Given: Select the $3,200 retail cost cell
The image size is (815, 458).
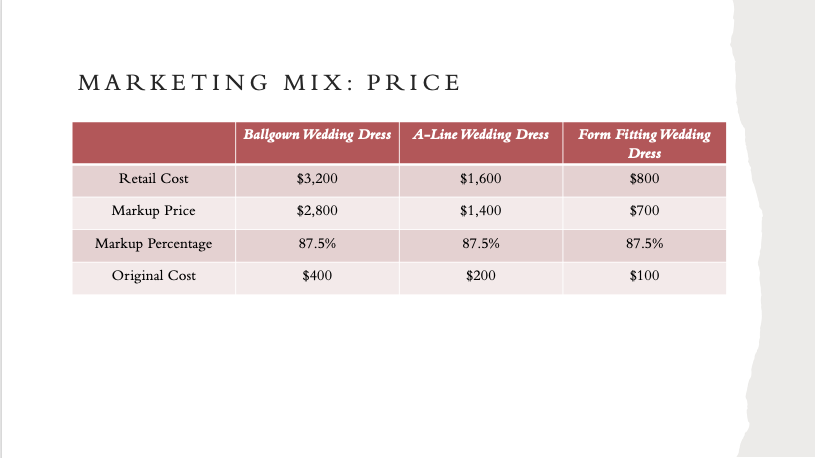Looking at the screenshot, I should [x=317, y=180].
